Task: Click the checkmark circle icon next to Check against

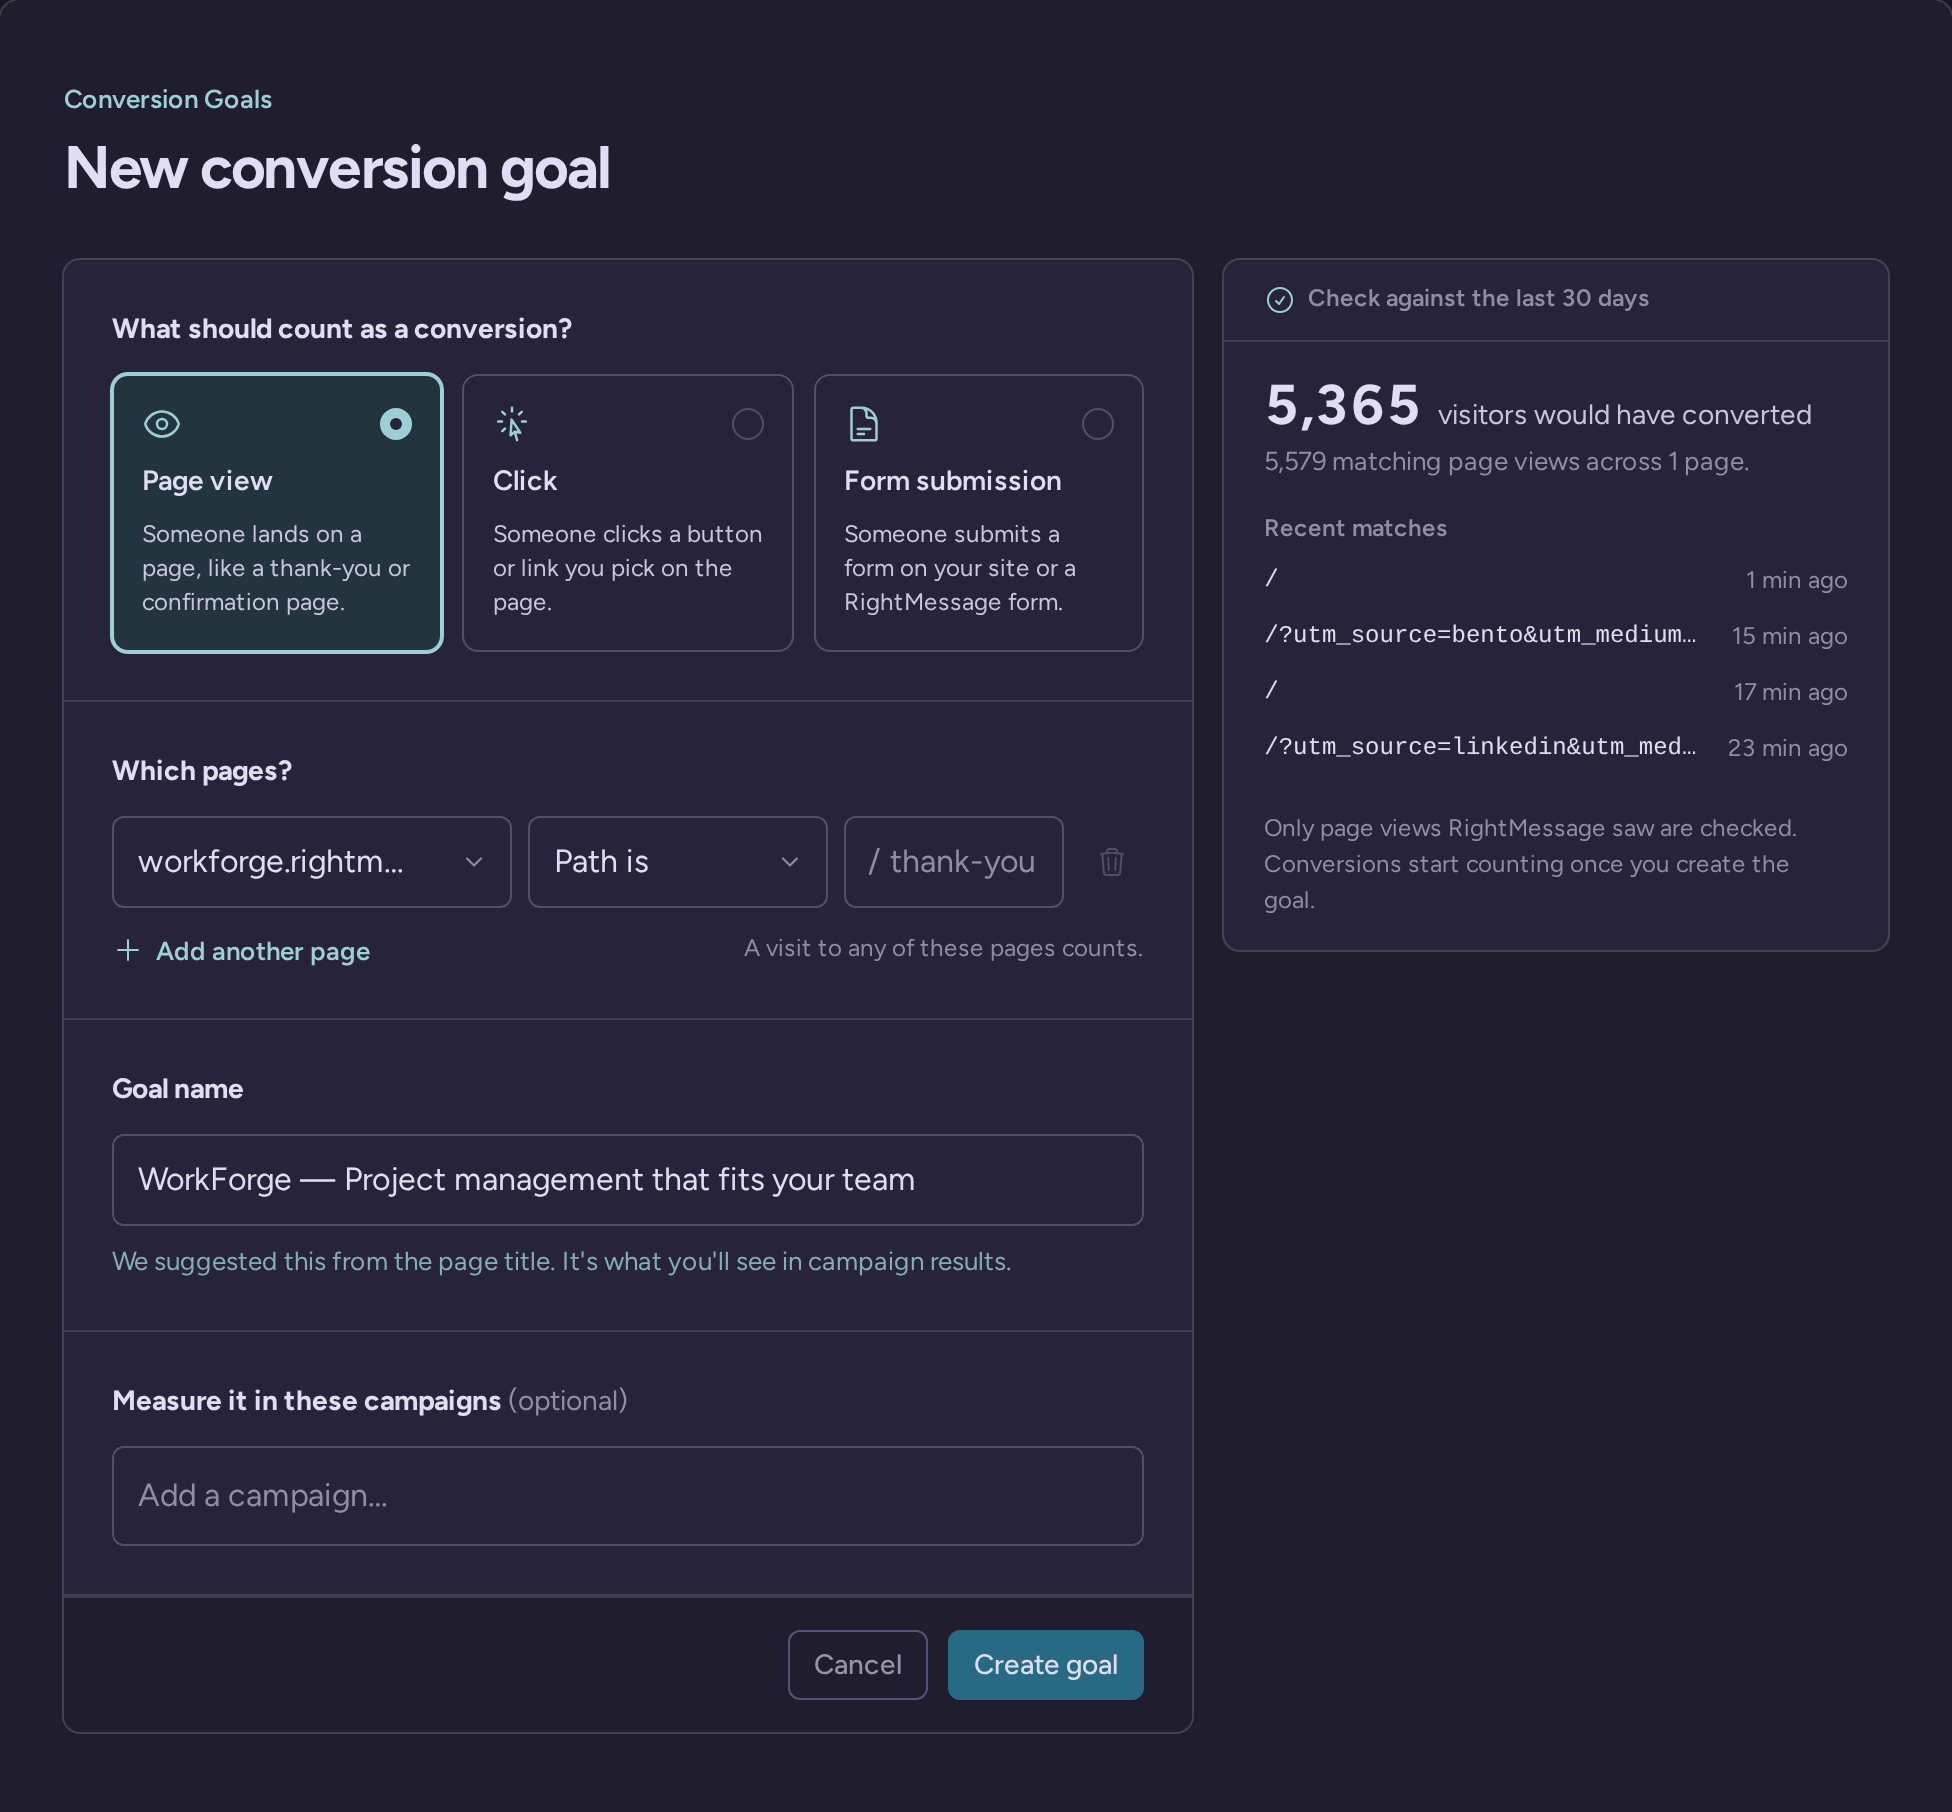Action: 1280,299
